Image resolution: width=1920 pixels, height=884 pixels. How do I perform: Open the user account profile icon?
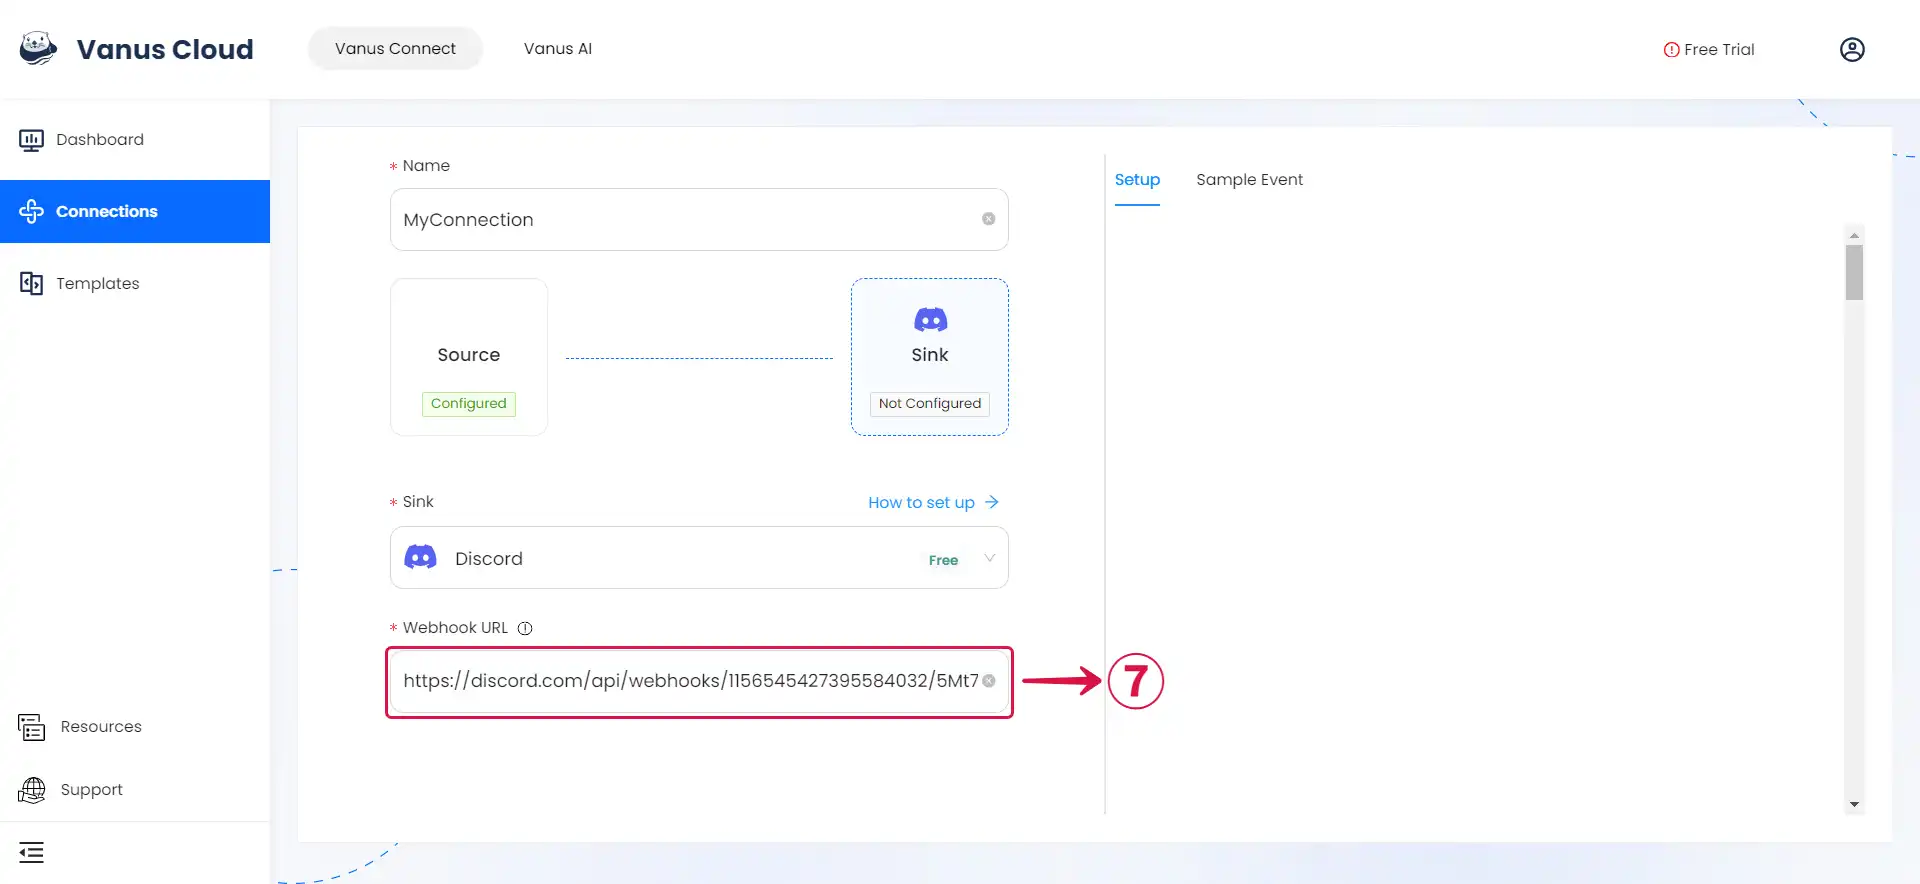(1852, 49)
